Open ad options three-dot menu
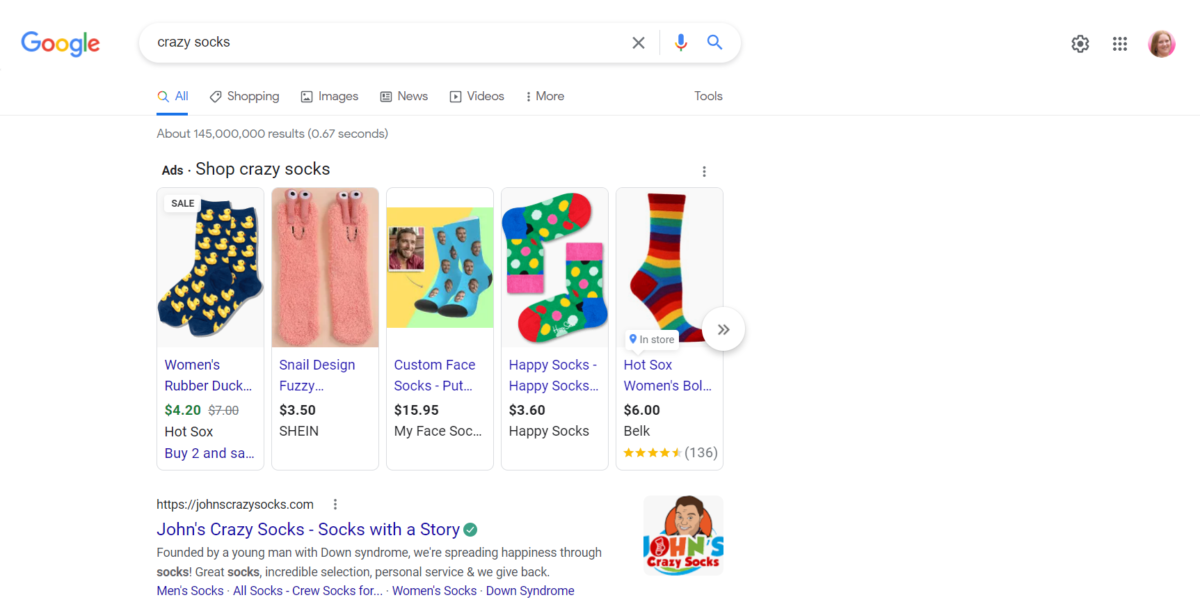 pos(704,171)
